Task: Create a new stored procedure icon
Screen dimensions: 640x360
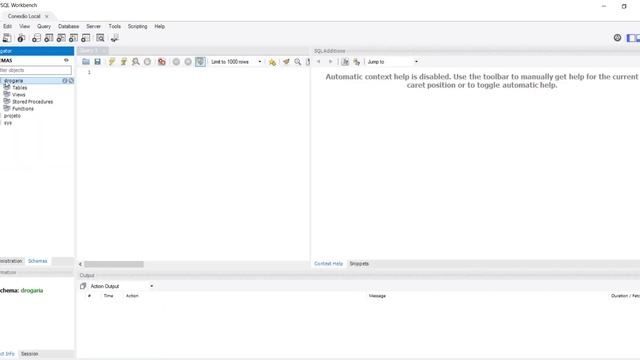Action: coord(73,38)
